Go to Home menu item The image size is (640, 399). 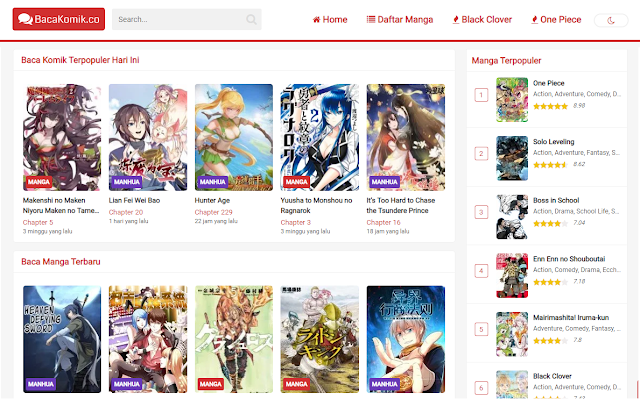tap(330, 20)
